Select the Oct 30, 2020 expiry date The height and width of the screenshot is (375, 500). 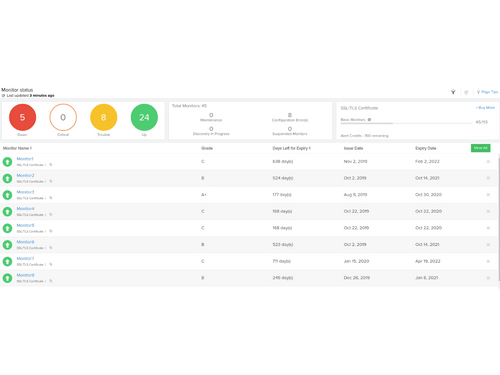428,195
